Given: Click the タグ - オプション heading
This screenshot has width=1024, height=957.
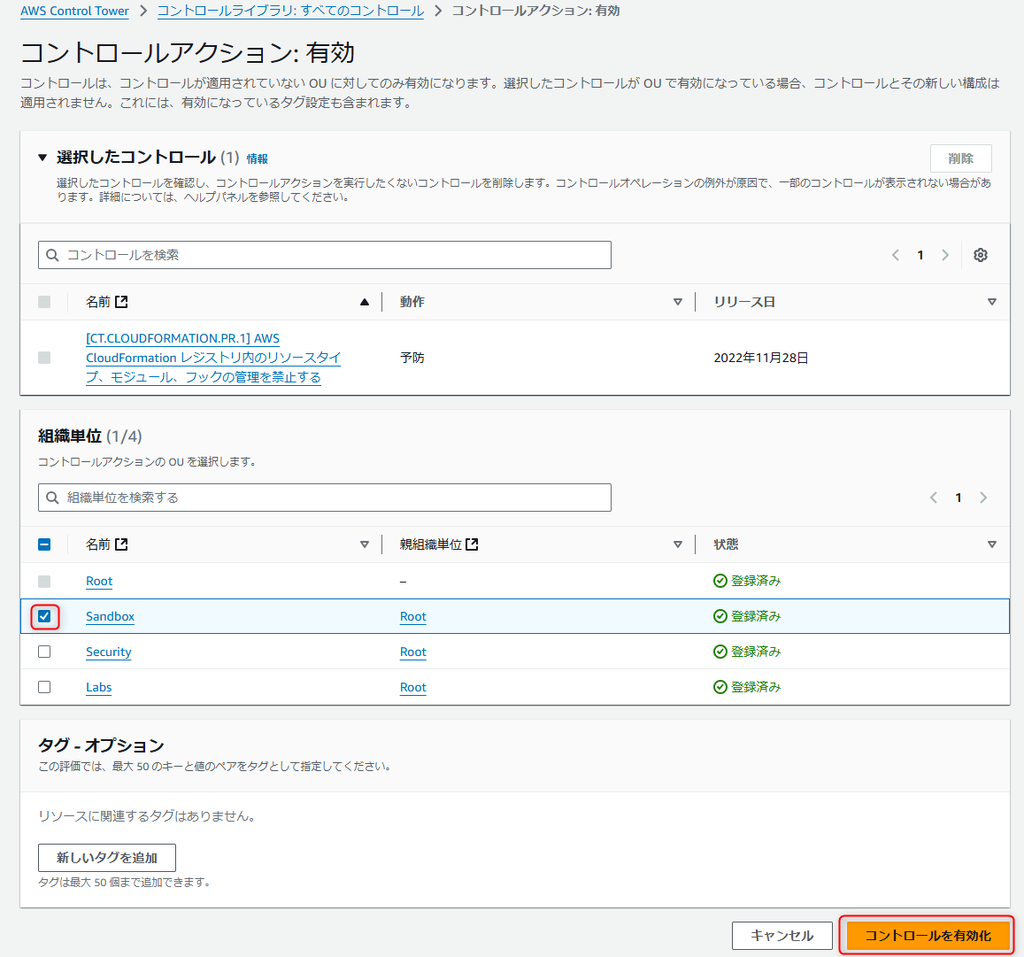Looking at the screenshot, I should tap(101, 745).
